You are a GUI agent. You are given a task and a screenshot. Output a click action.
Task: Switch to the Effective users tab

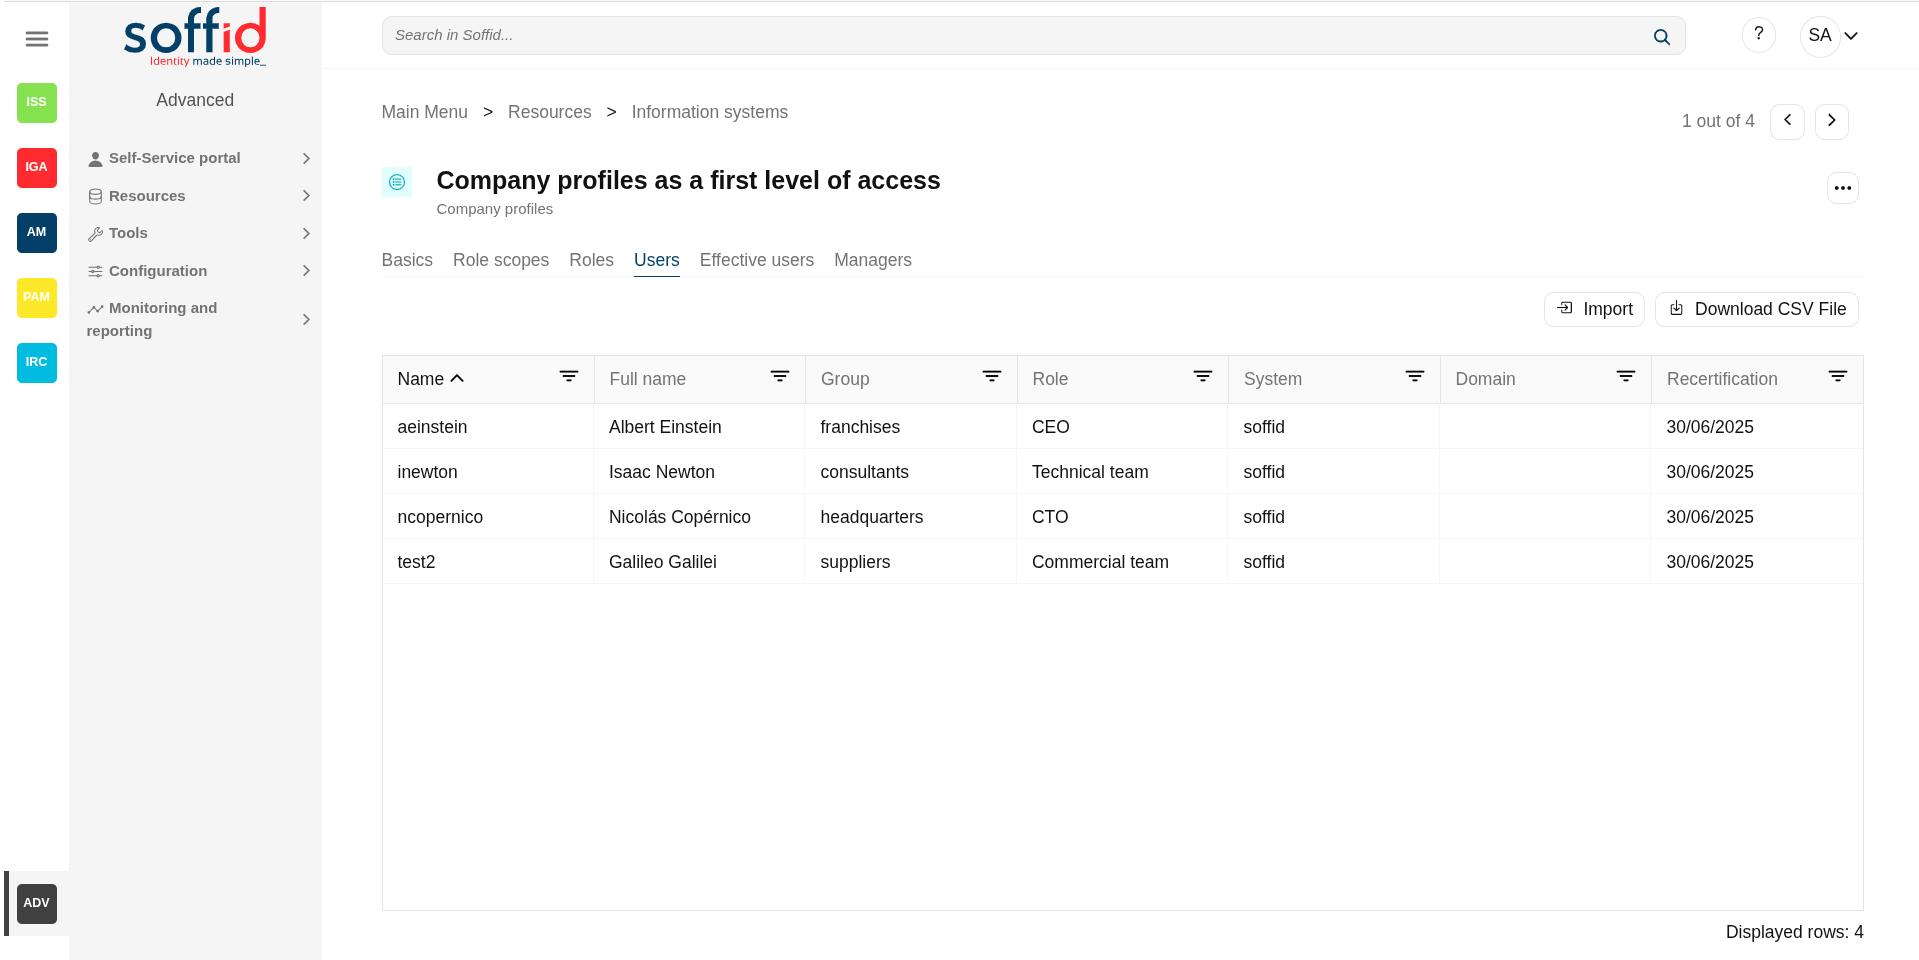757,260
